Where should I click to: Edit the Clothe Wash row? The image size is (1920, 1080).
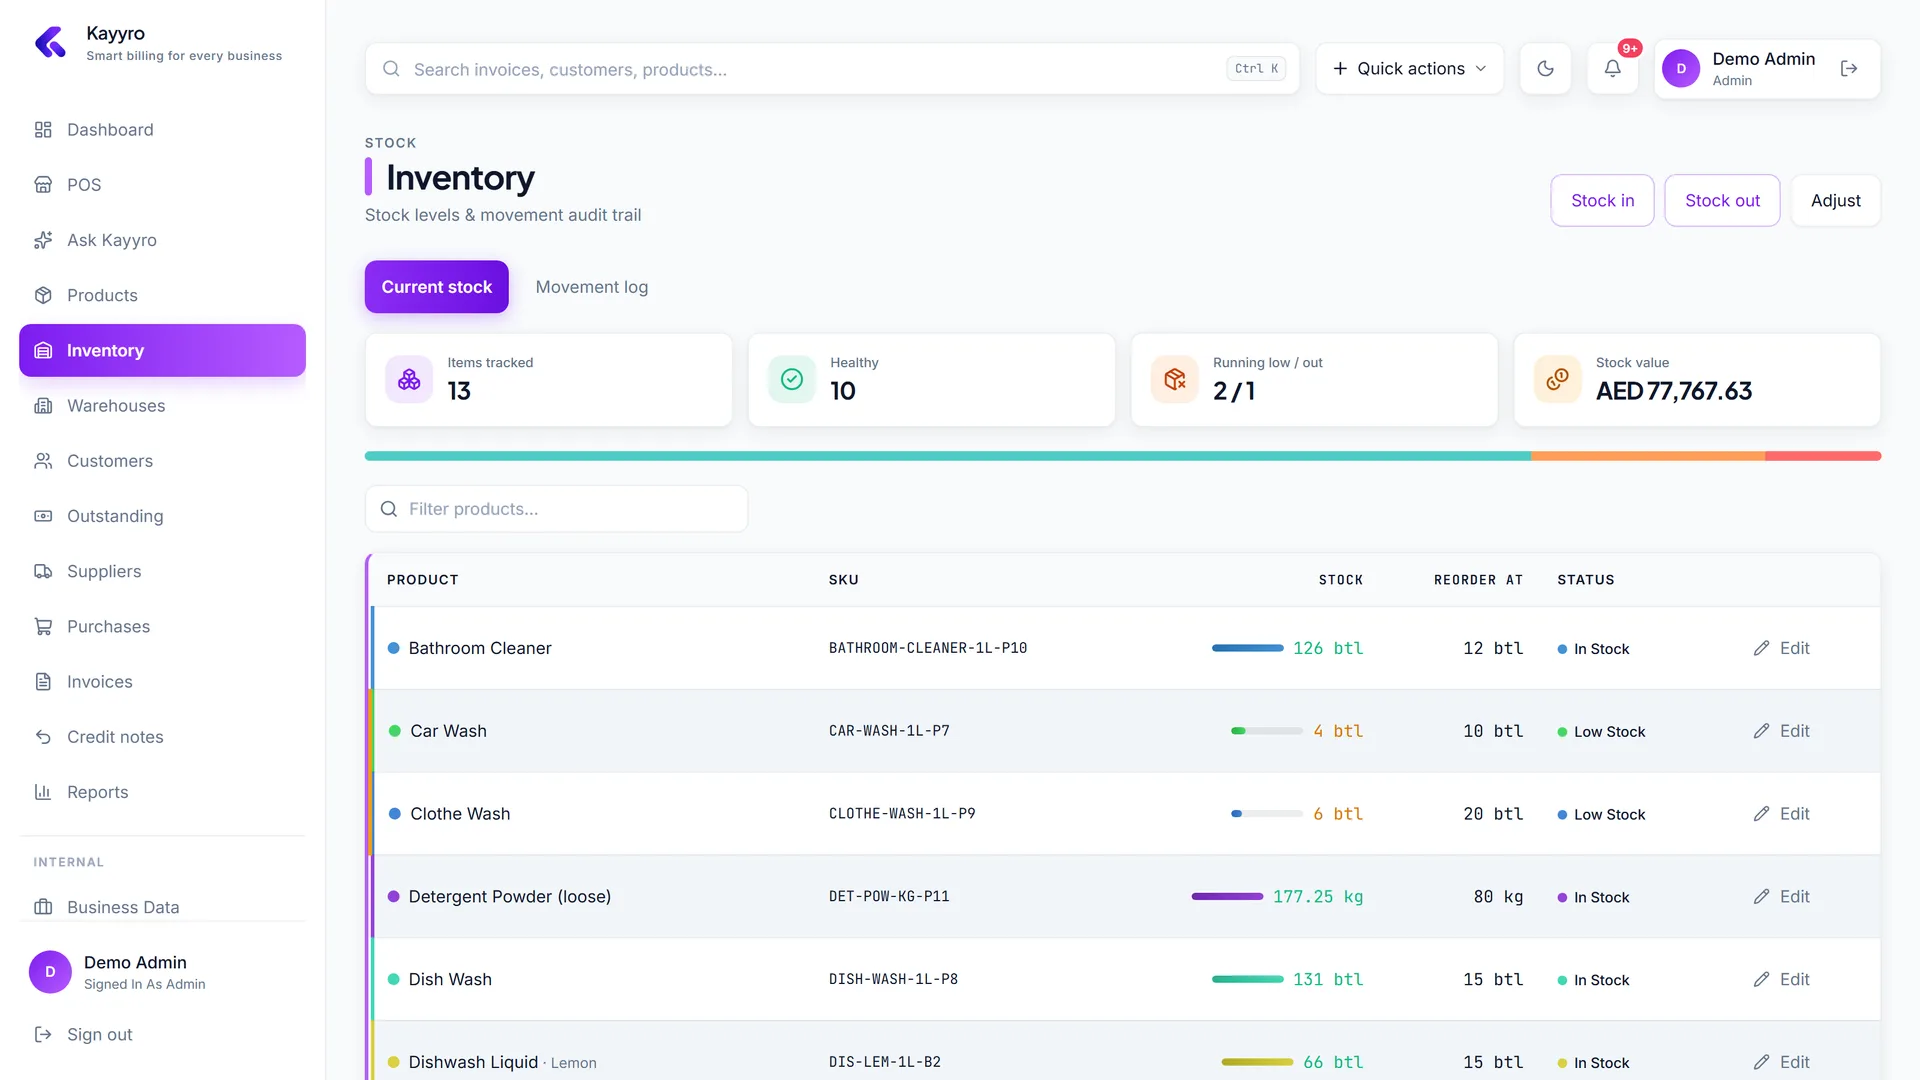(1782, 814)
